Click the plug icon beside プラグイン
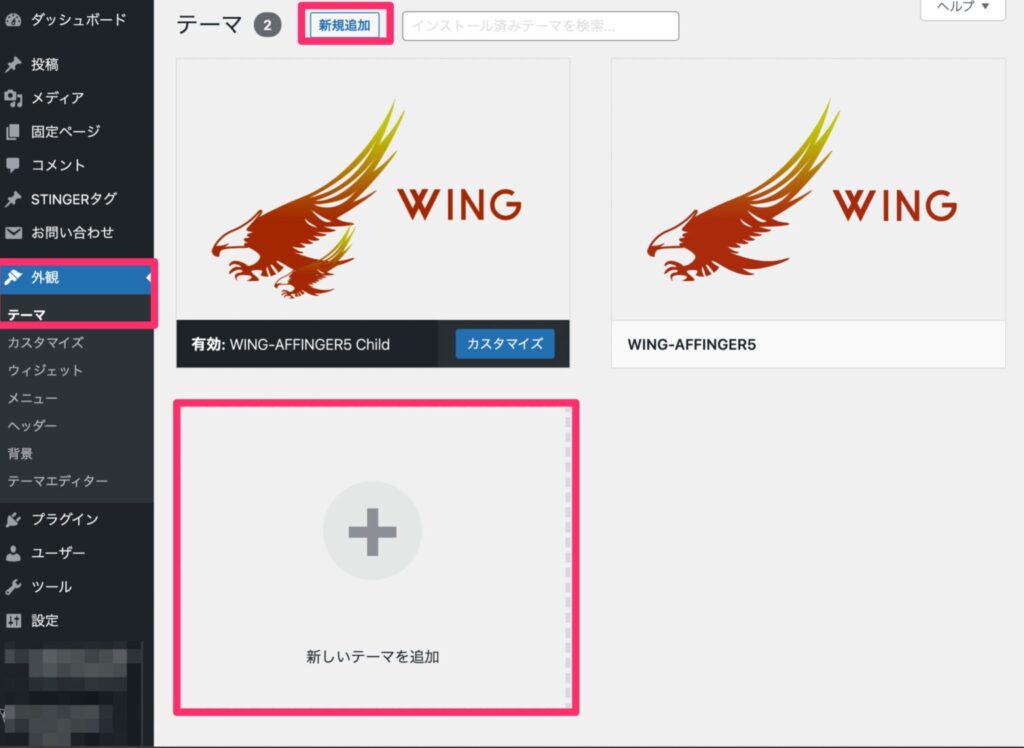 point(13,520)
